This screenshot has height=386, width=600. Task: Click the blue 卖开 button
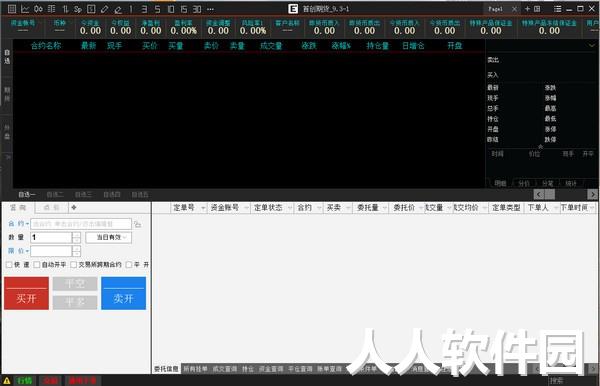[124, 293]
